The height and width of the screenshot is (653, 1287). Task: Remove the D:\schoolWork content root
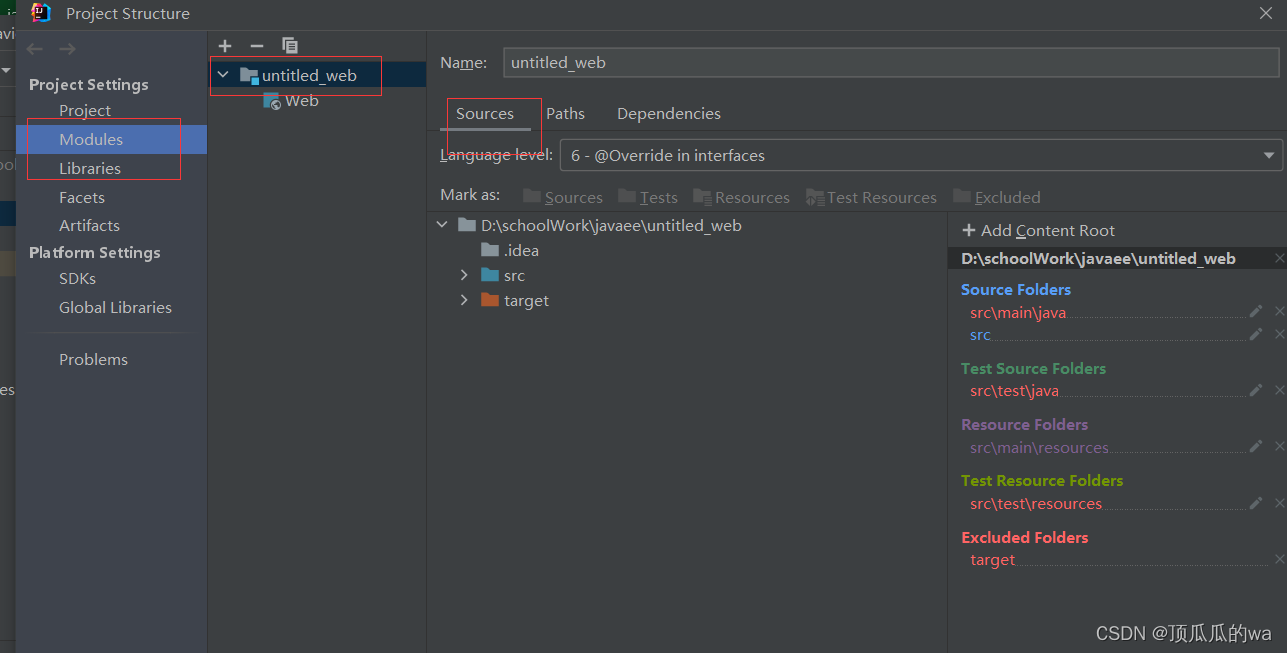point(1278,258)
